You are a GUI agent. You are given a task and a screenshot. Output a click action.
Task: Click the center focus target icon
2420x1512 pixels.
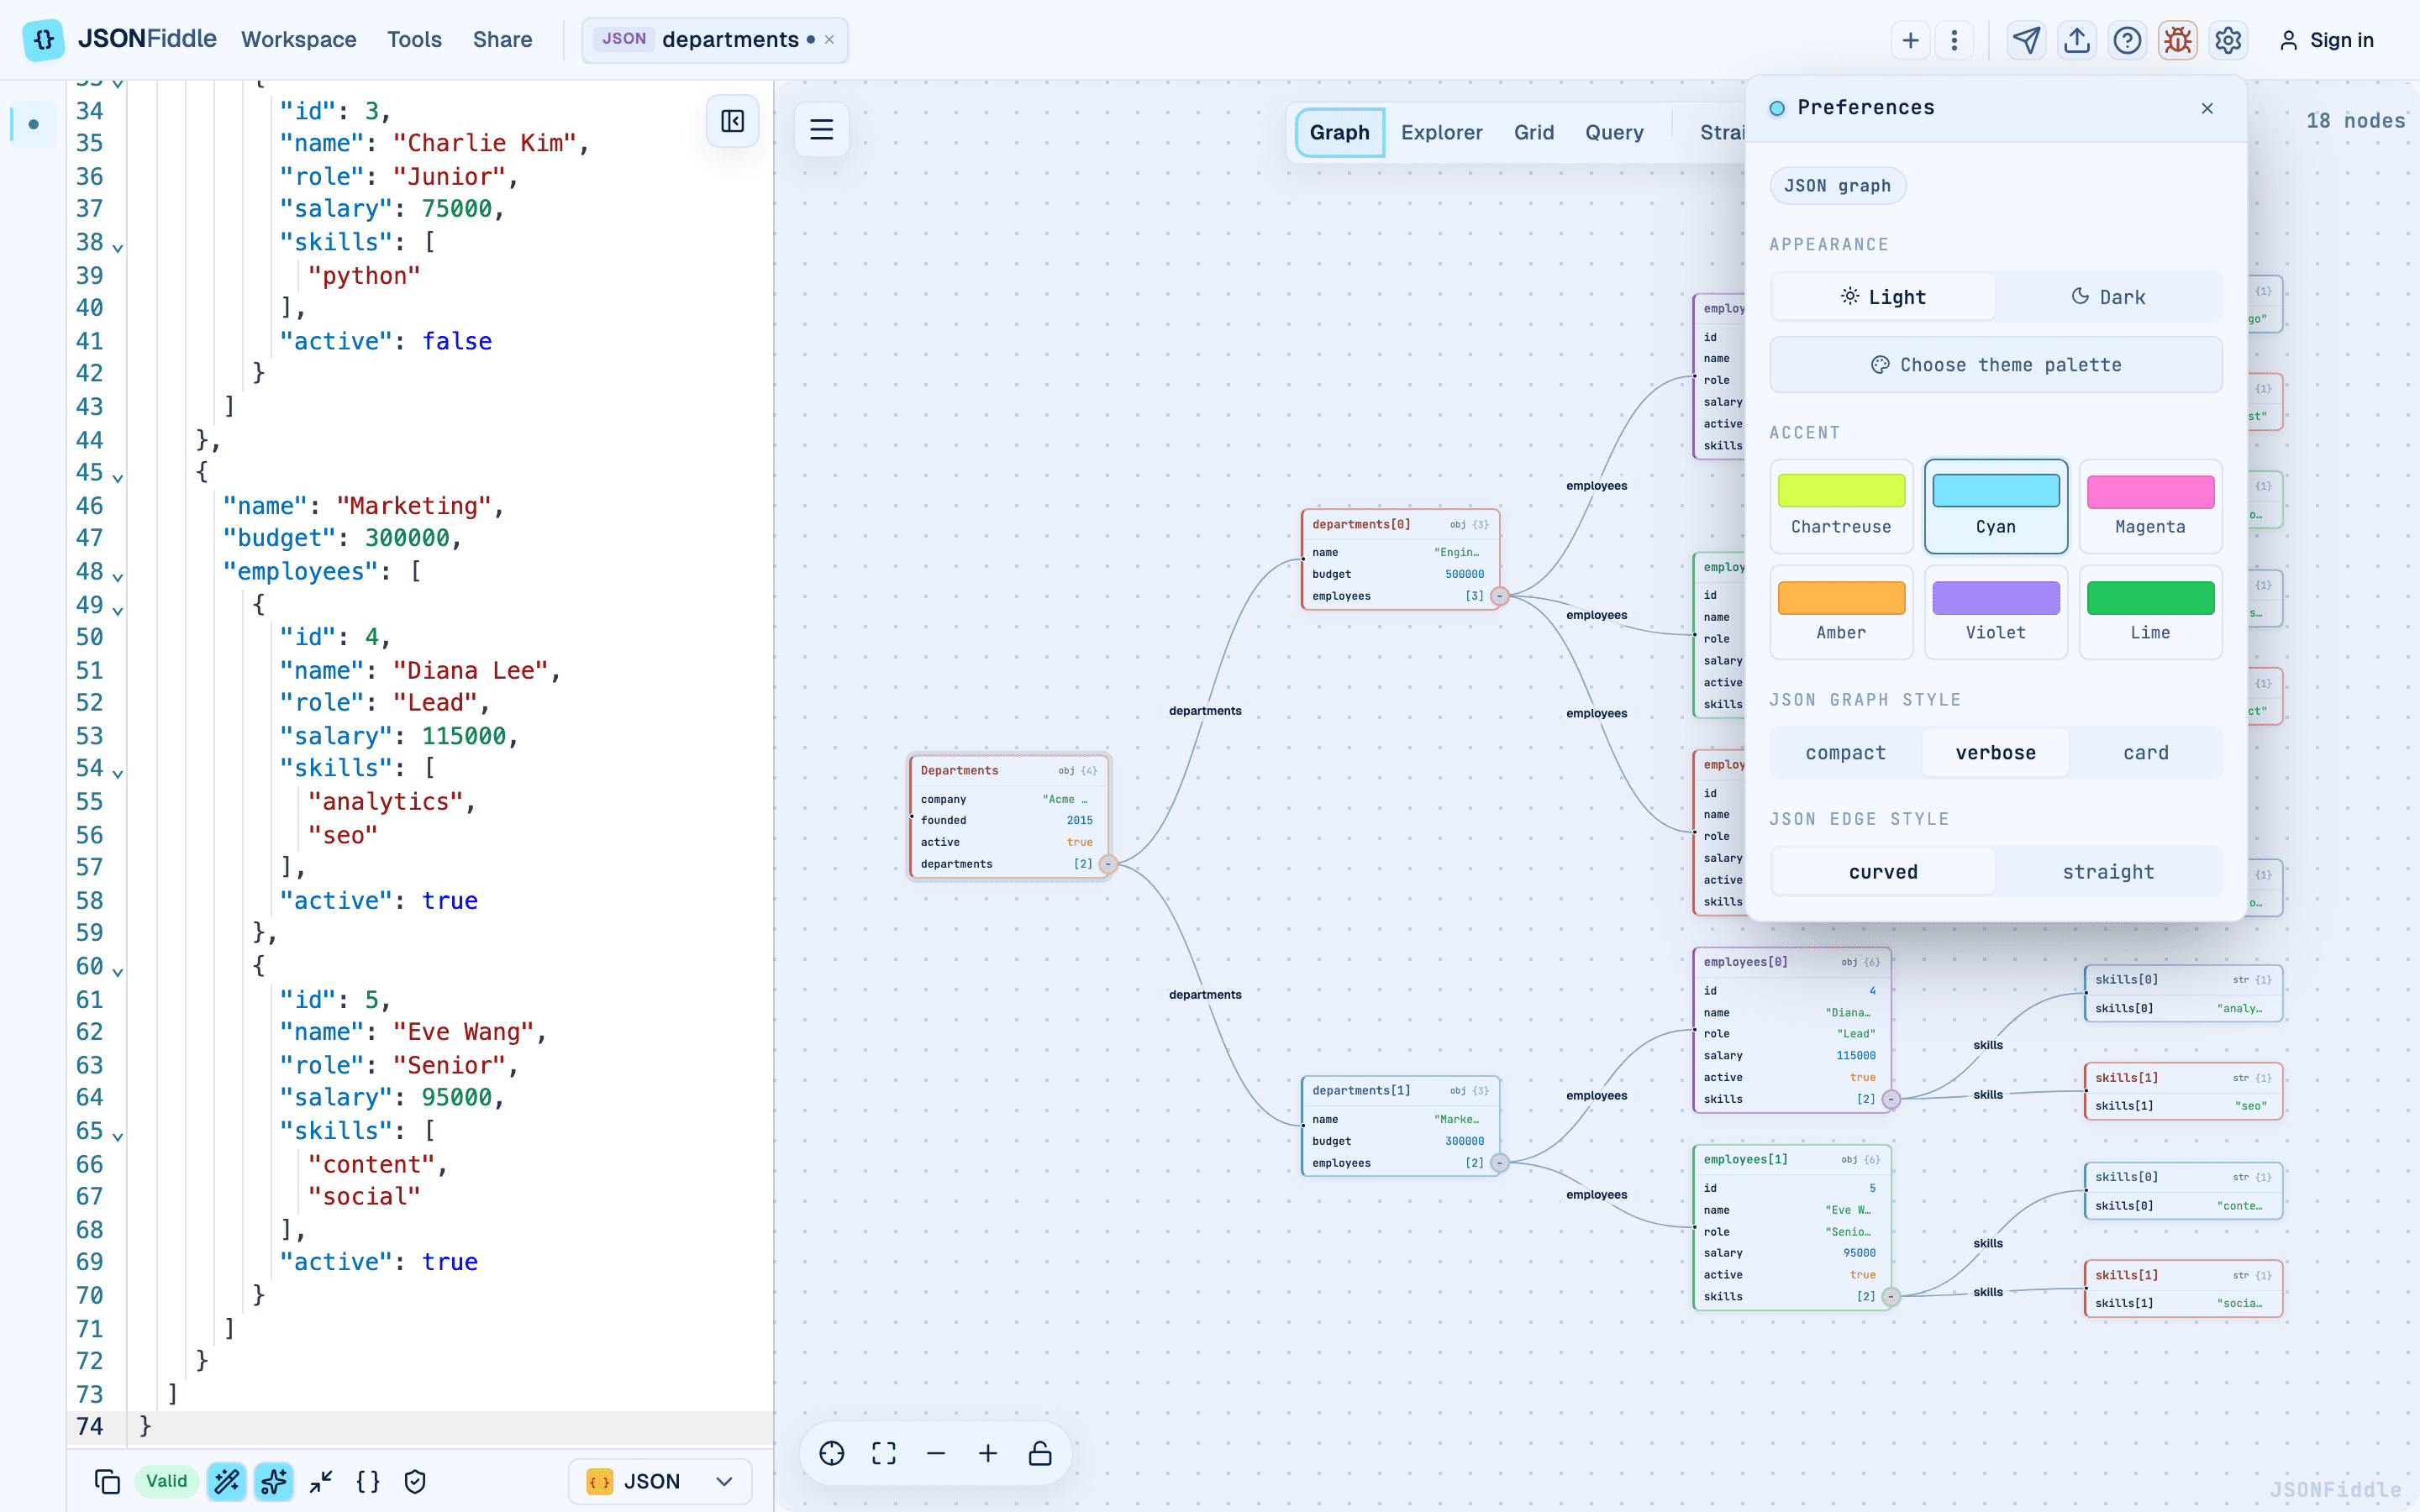coord(832,1453)
